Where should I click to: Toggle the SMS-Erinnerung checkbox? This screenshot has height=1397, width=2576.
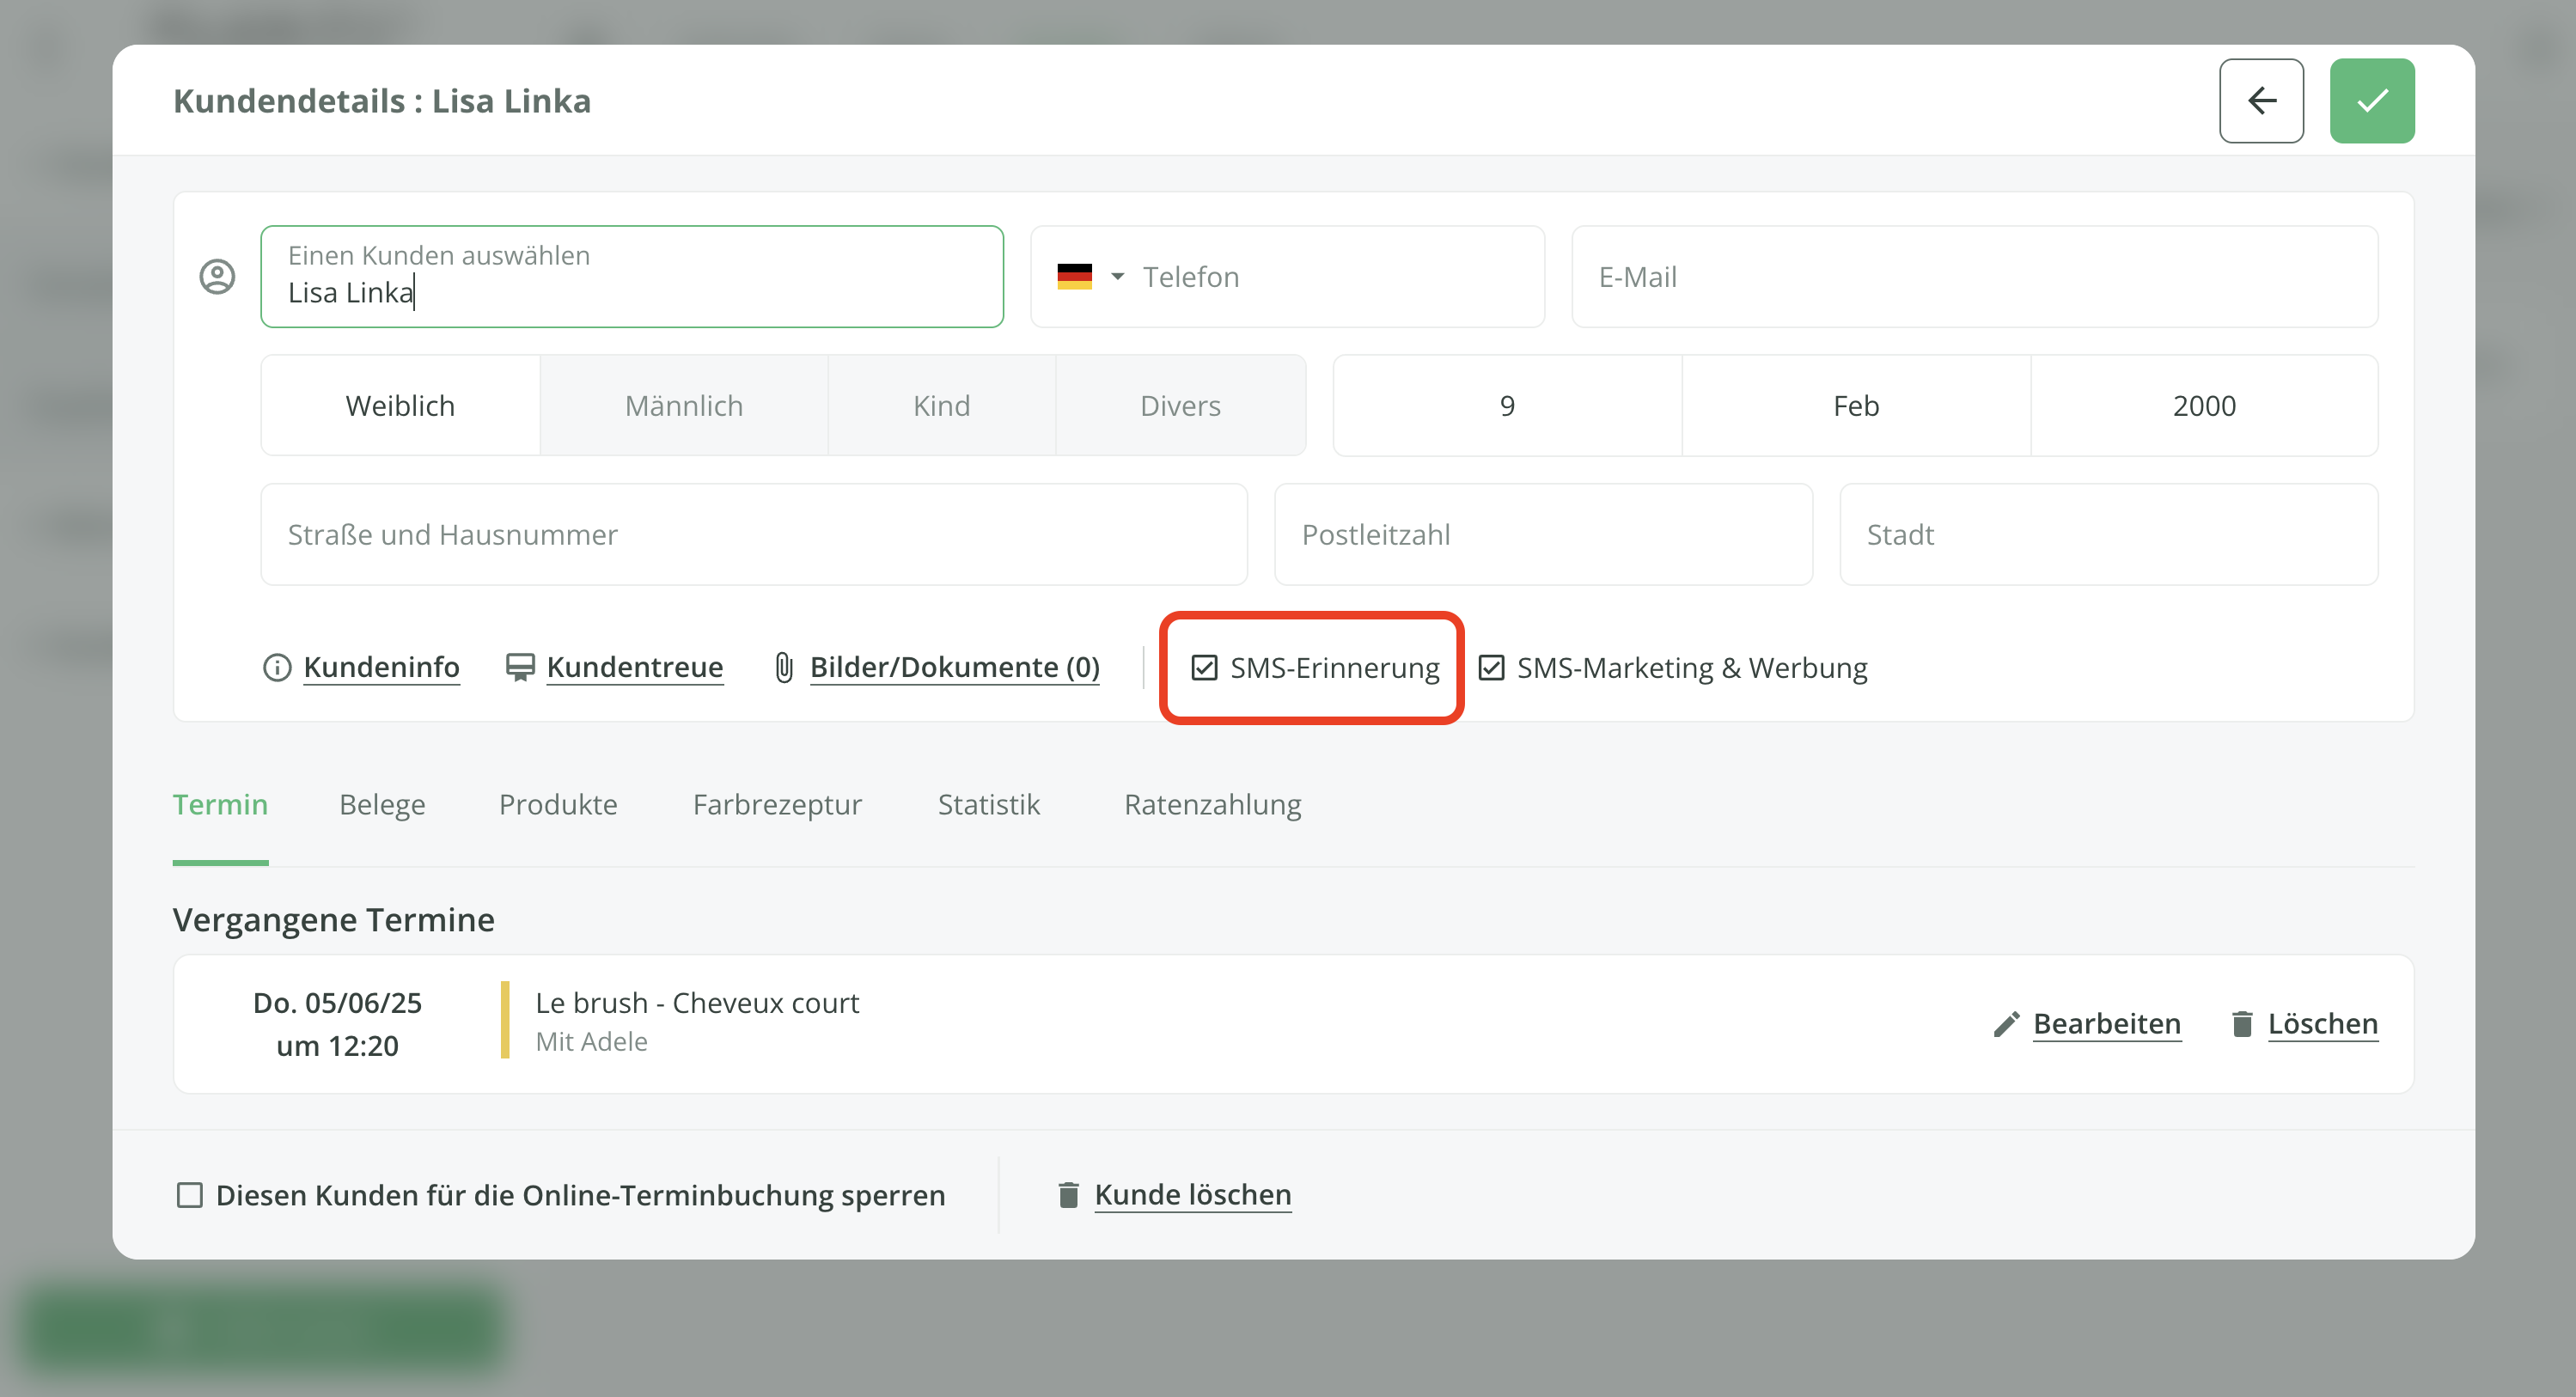click(1204, 668)
